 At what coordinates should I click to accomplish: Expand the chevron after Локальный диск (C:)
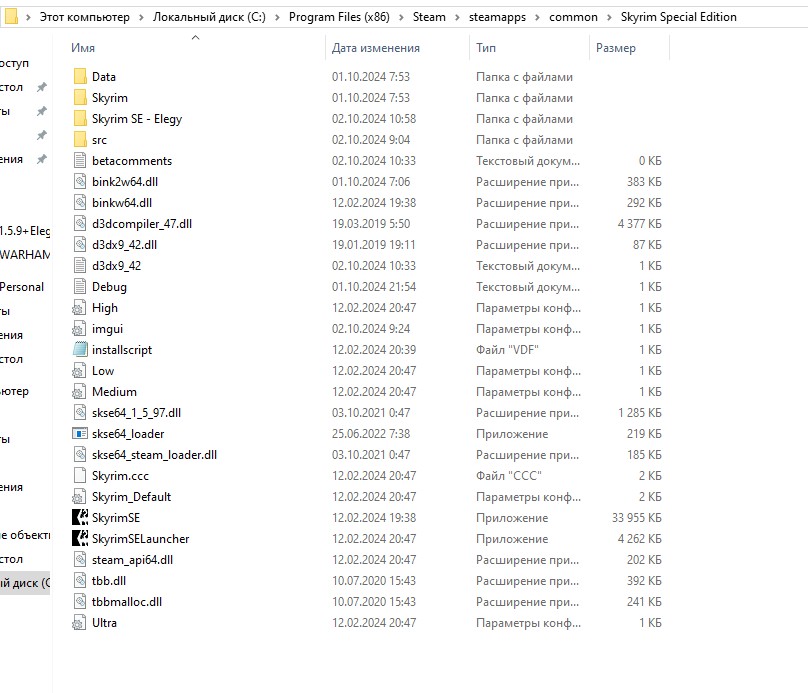pyautogui.click(x=277, y=18)
